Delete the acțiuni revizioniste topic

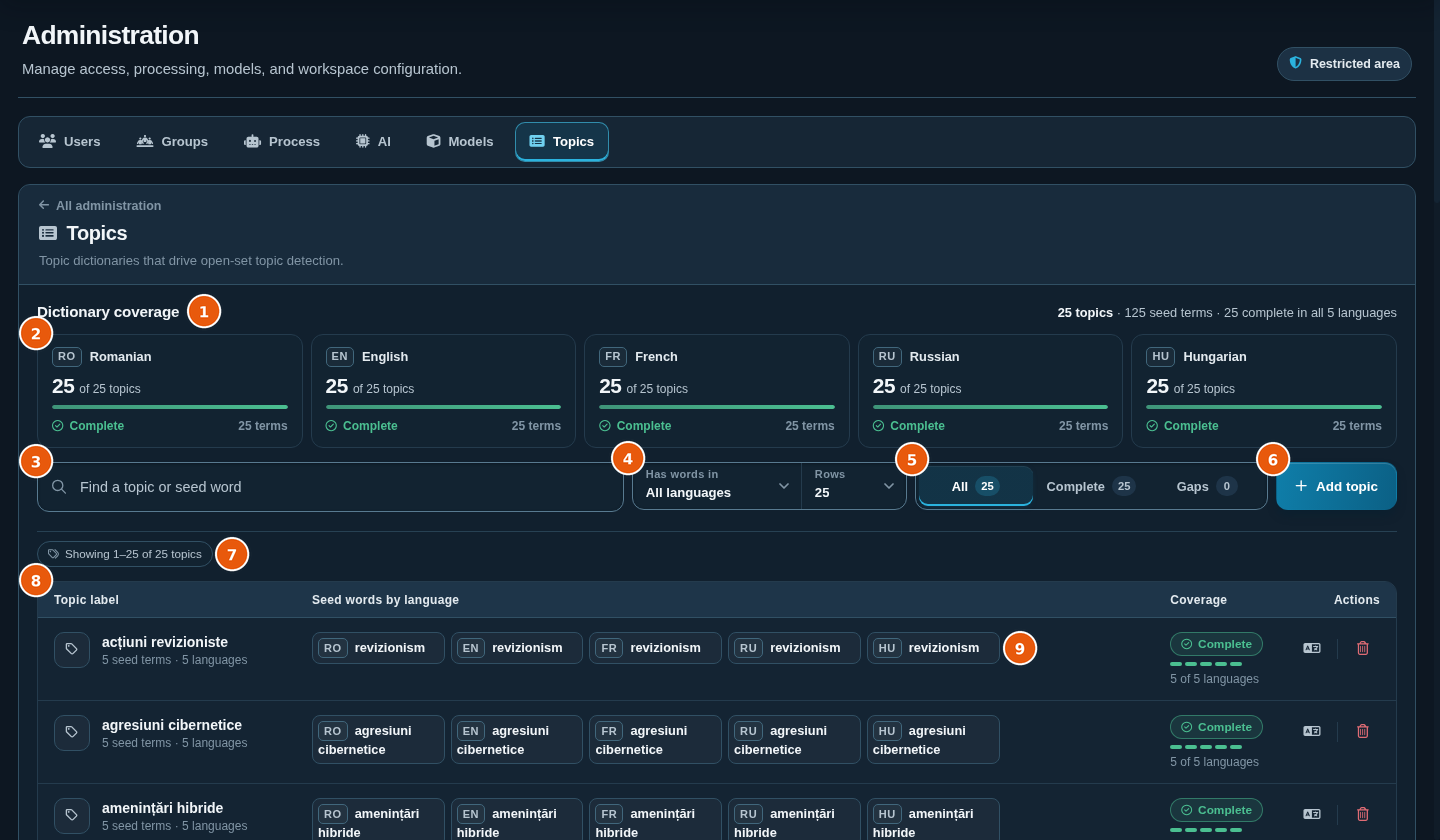tap(1362, 648)
